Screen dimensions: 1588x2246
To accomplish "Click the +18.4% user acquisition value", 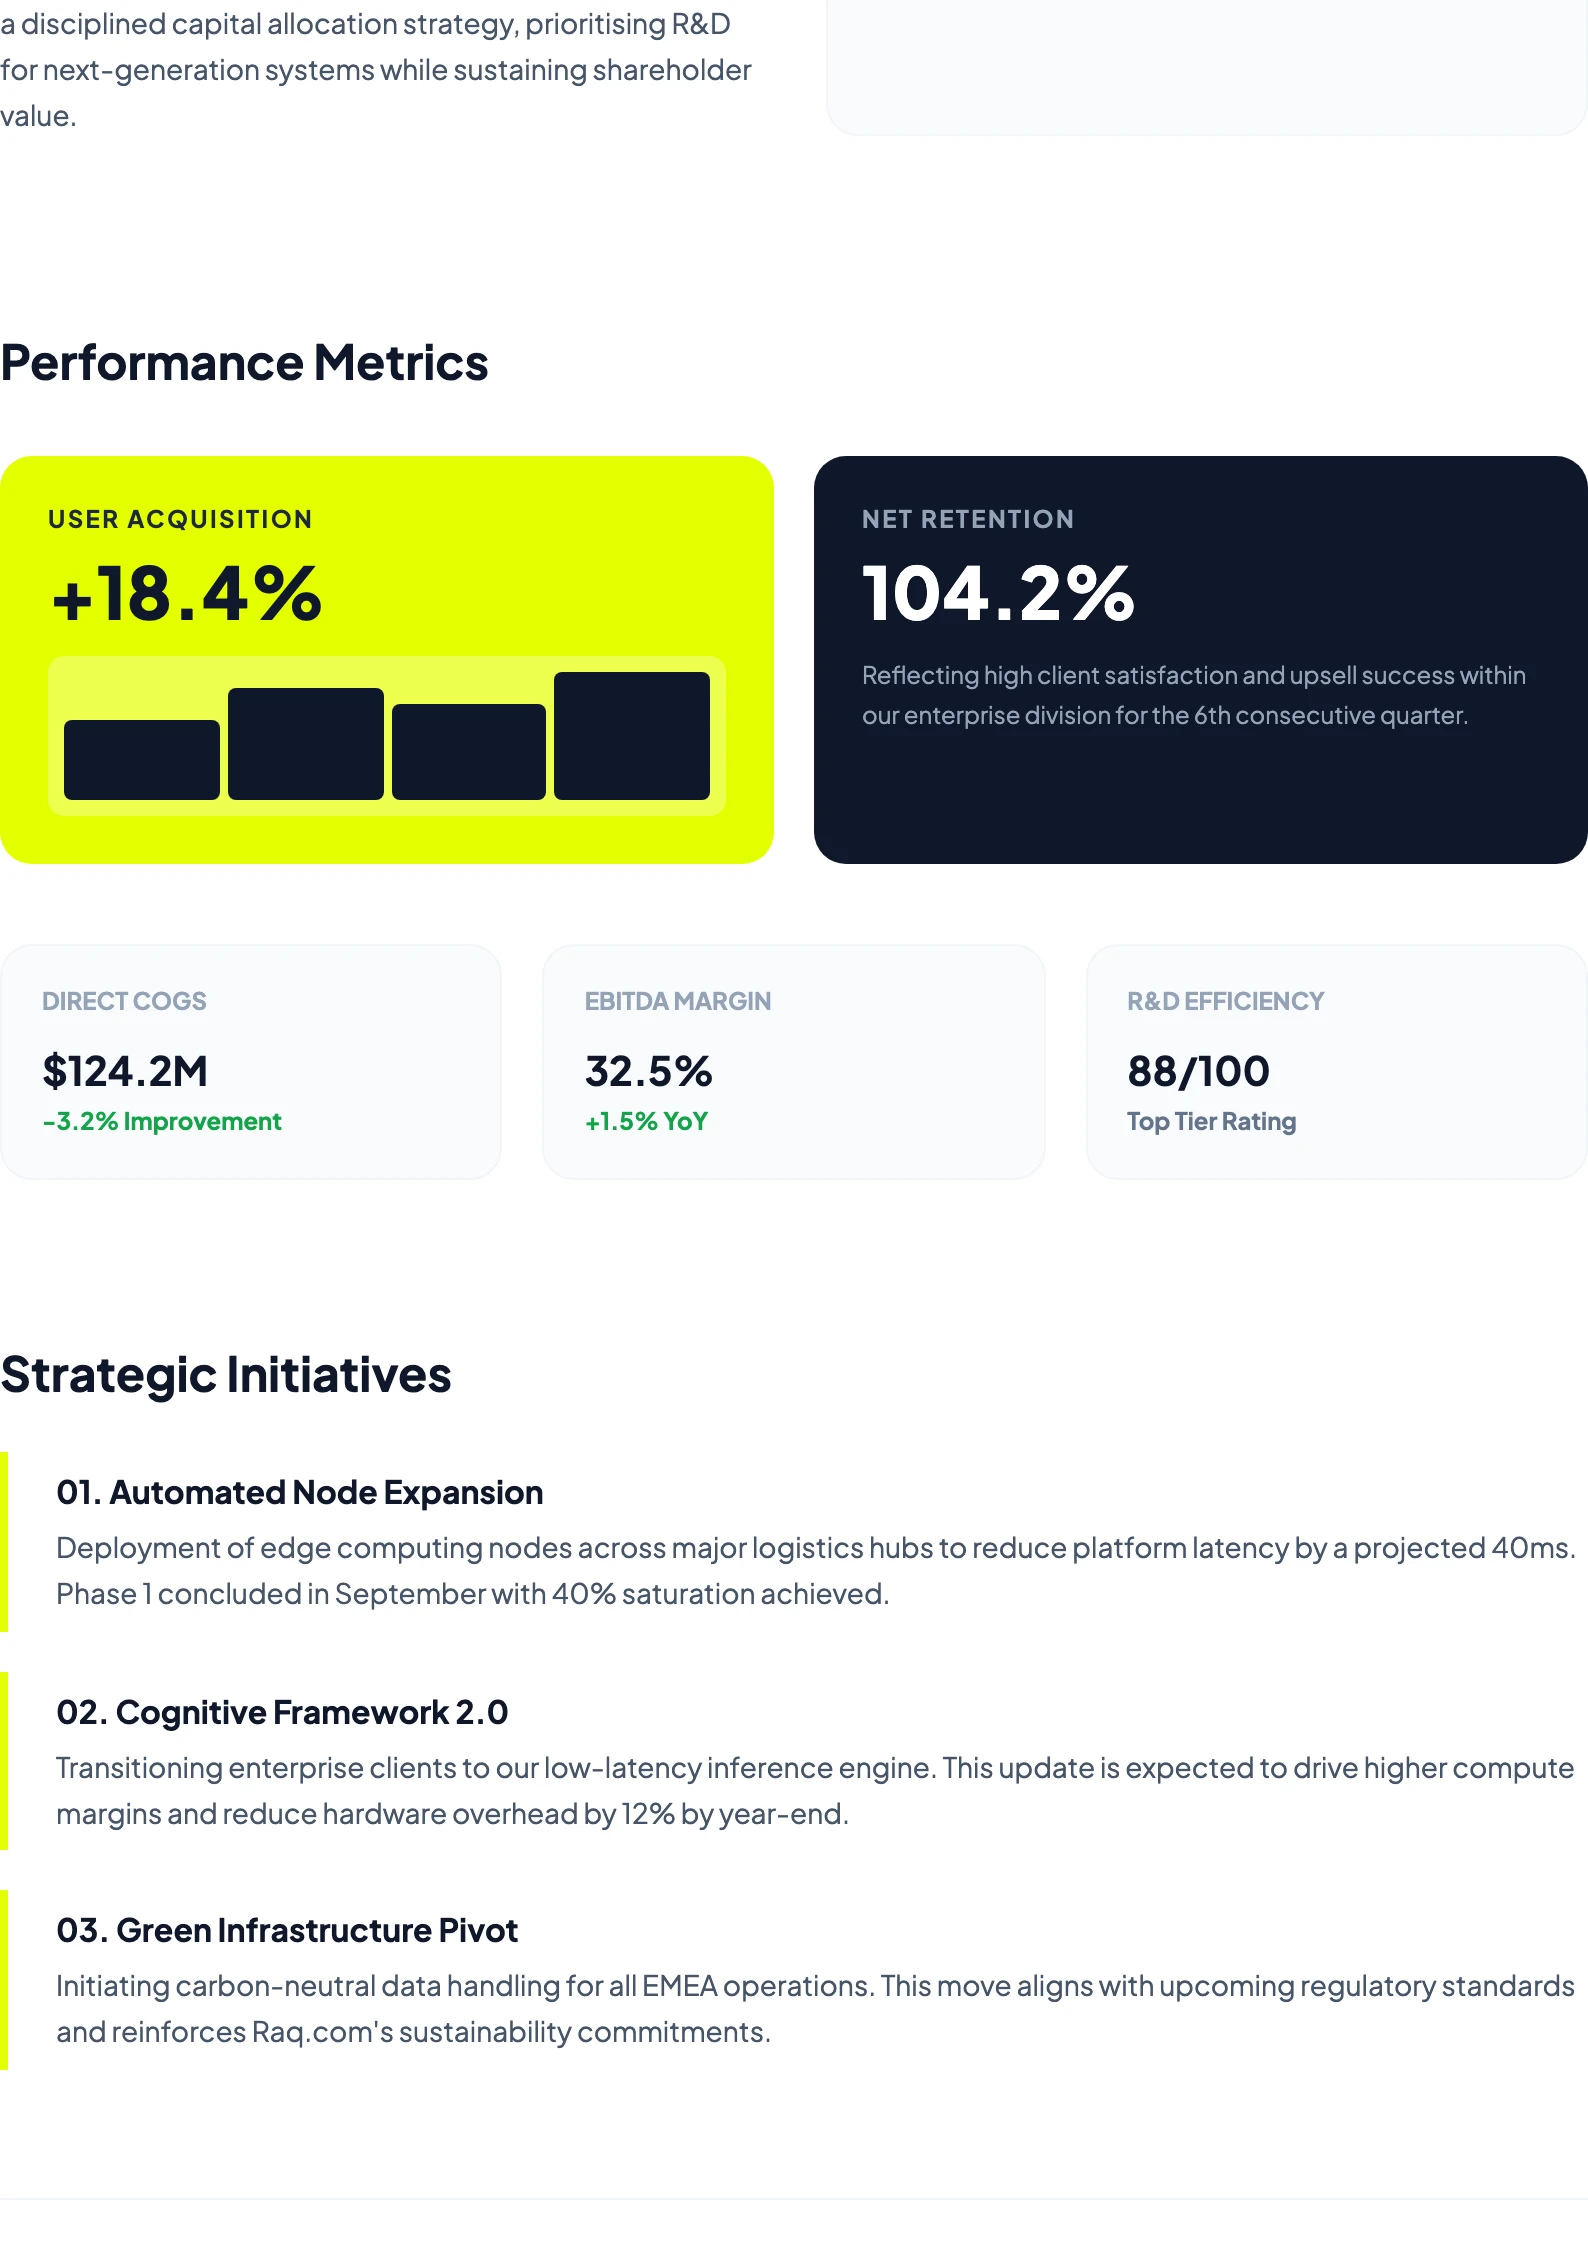I will 187,594.
